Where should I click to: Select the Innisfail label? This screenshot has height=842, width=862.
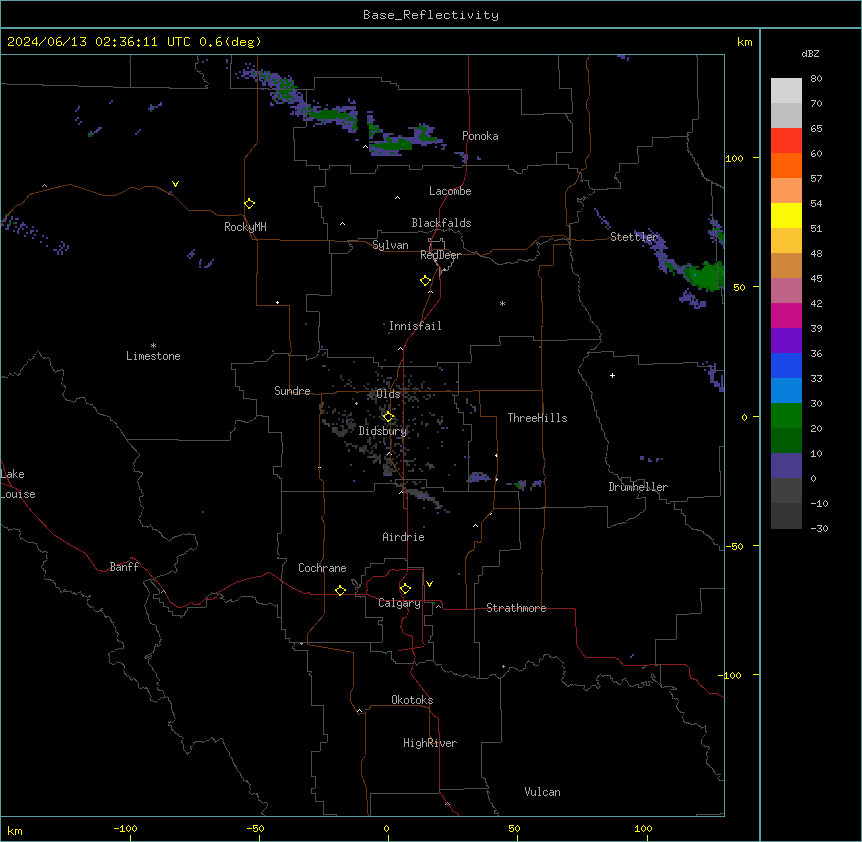coord(415,326)
